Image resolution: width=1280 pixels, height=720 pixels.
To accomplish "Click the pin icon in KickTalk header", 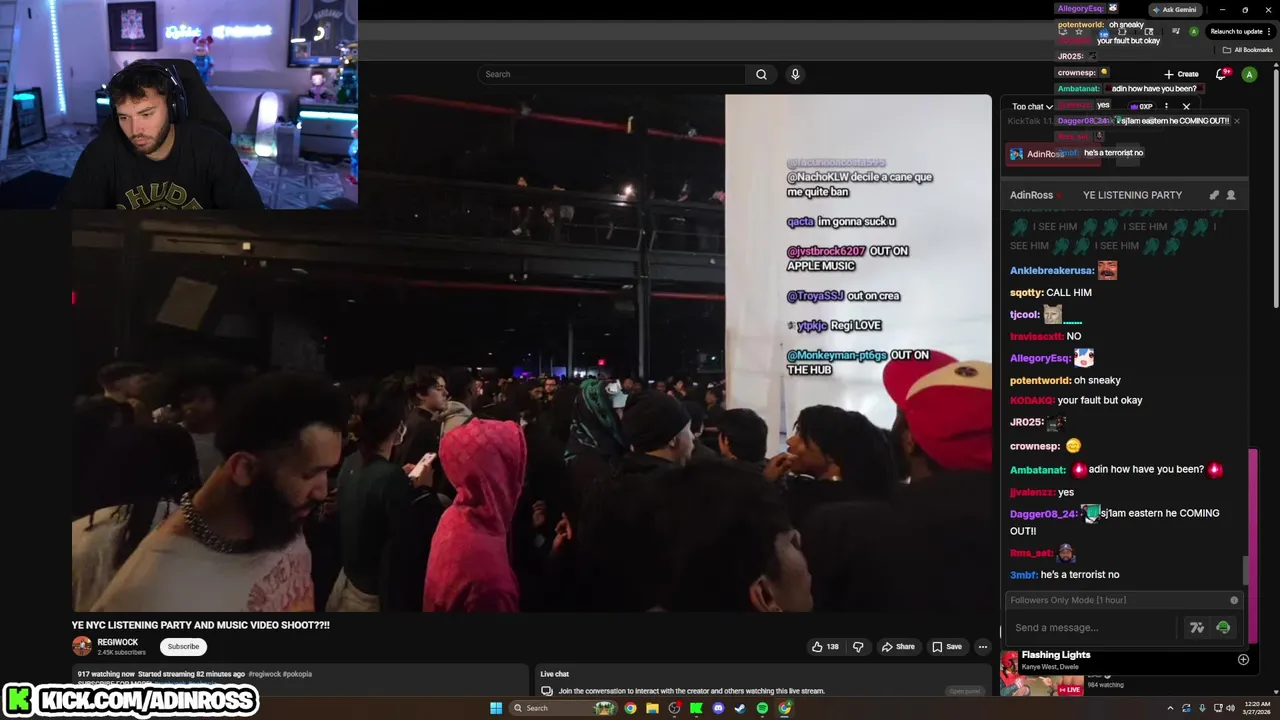I will click(1214, 195).
